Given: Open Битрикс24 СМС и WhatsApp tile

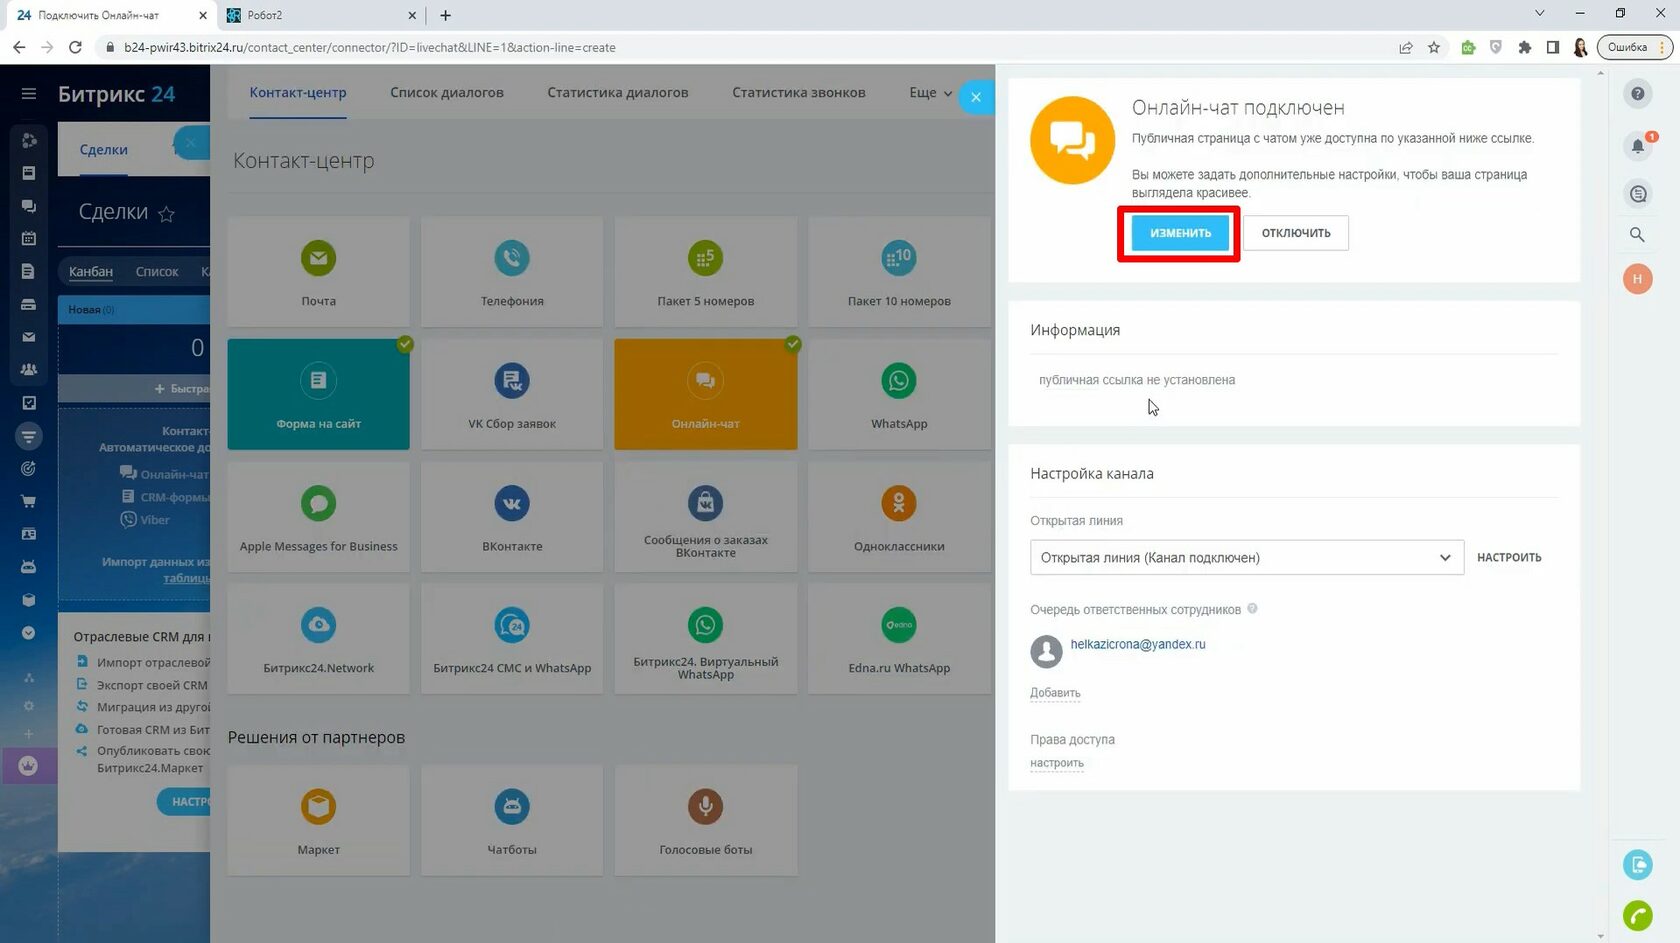Looking at the screenshot, I should pyautogui.click(x=512, y=639).
